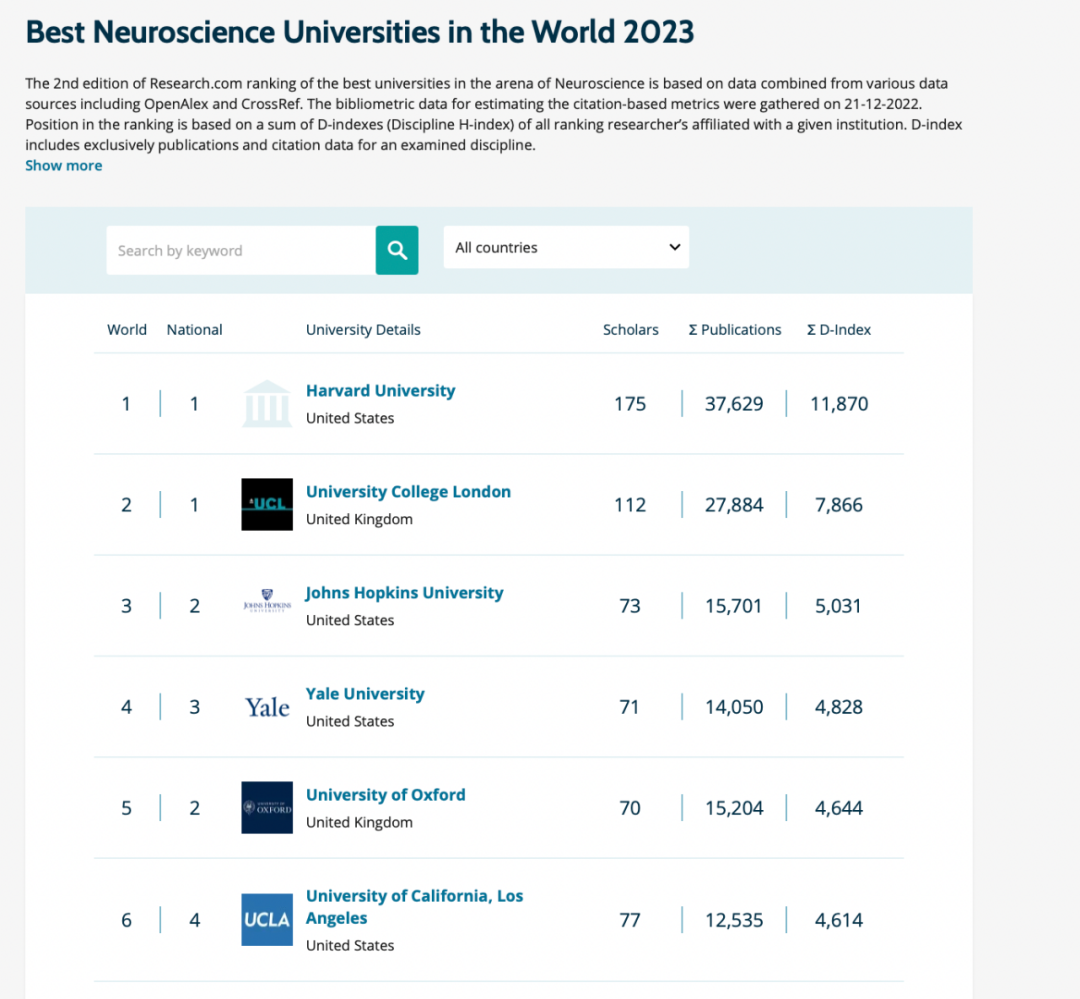Click Yale's publications value 14,050

coord(734,707)
